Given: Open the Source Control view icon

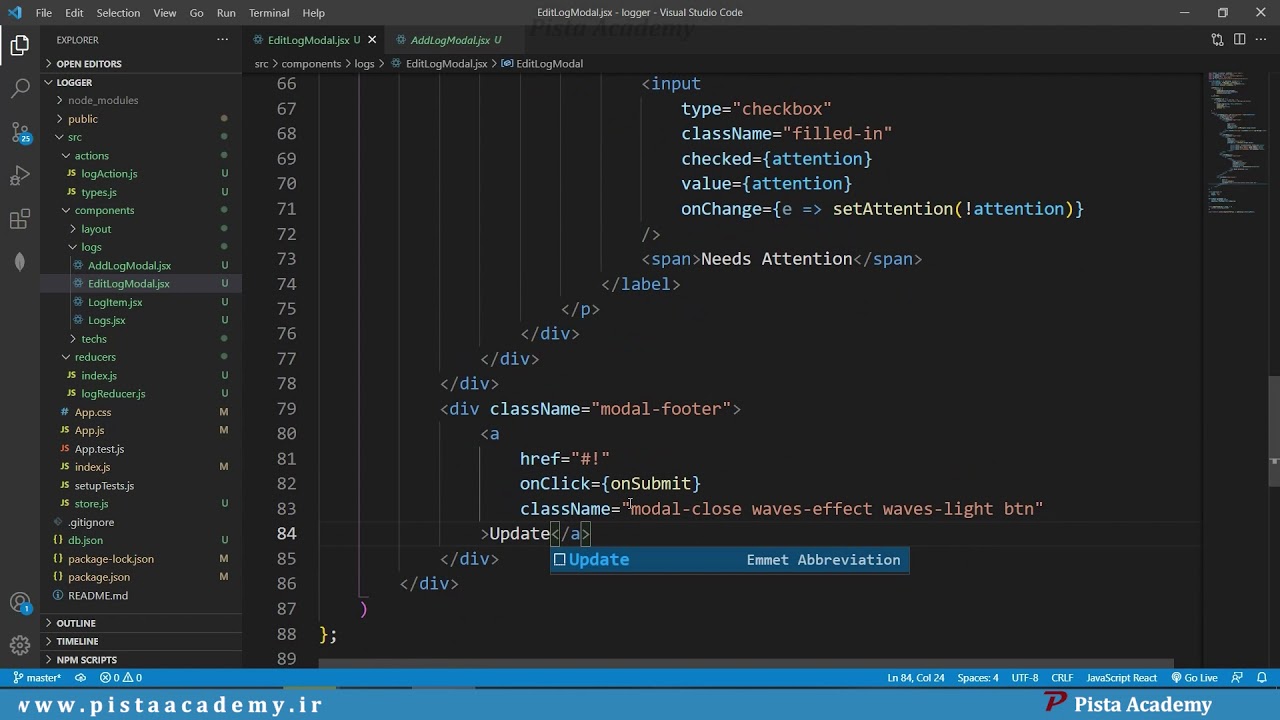Looking at the screenshot, I should coord(20,132).
